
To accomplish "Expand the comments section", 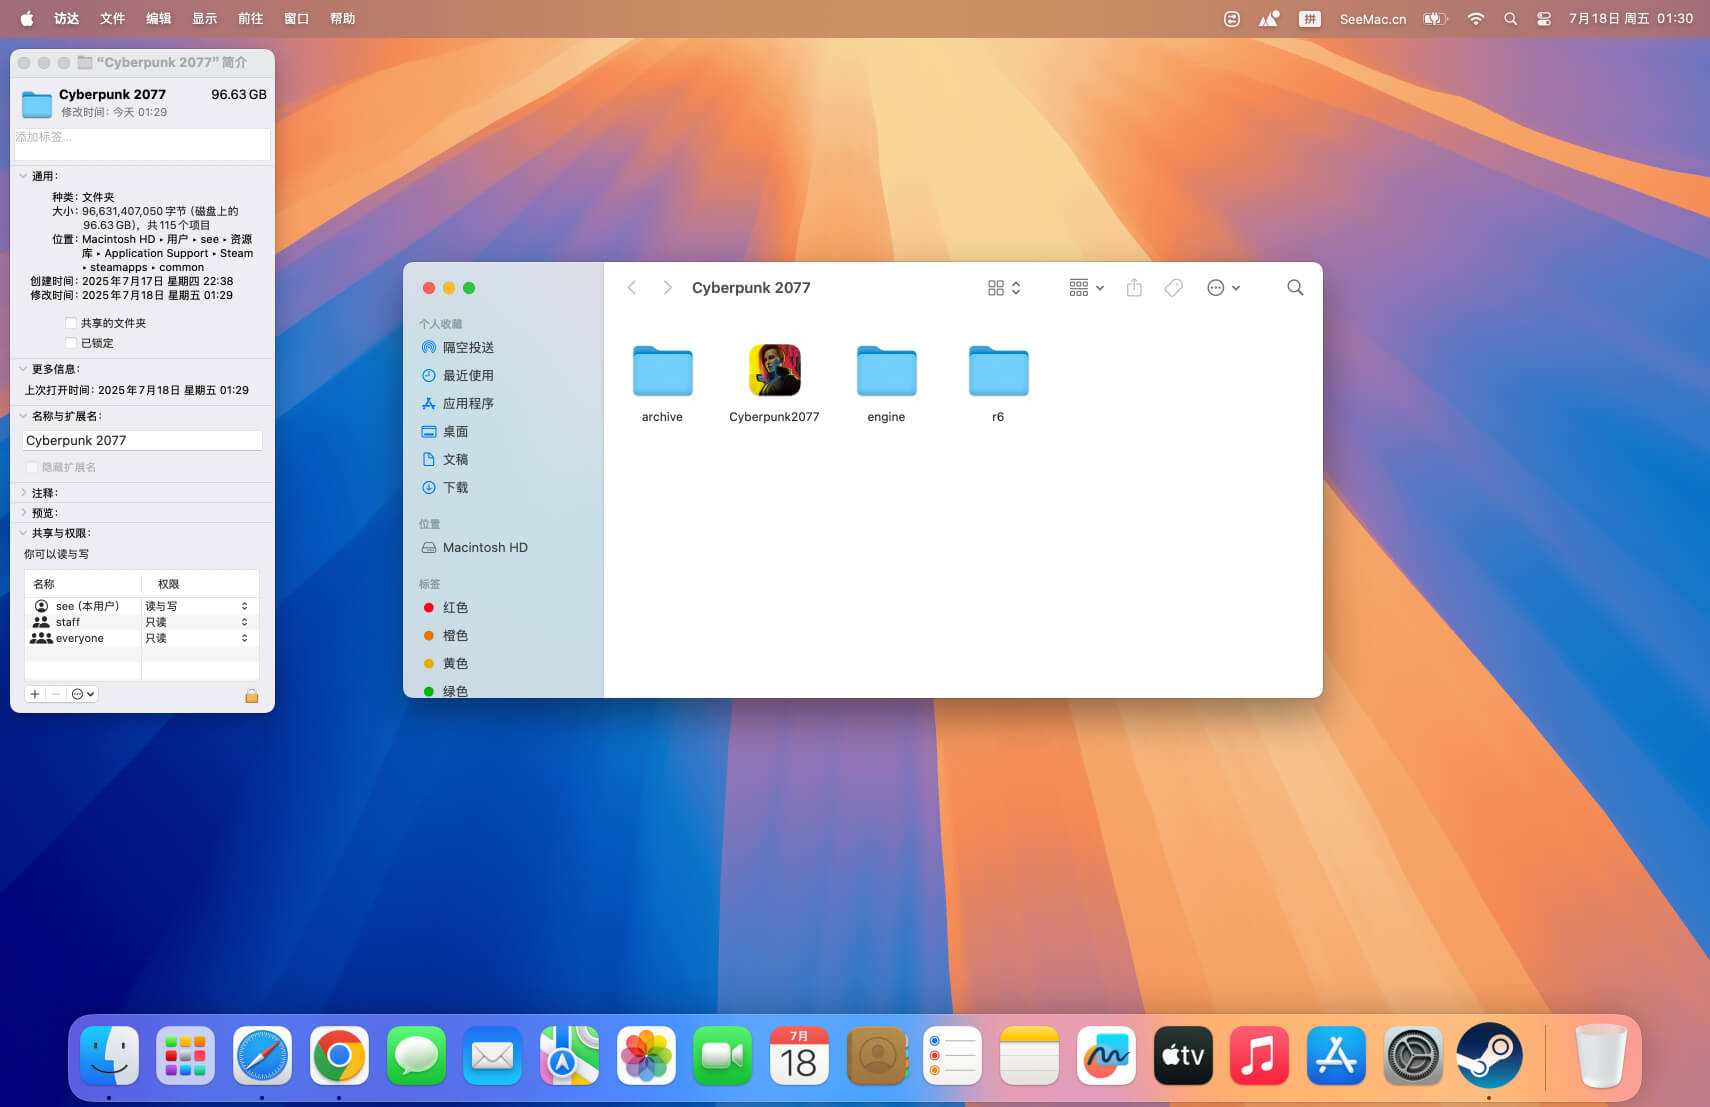I will (24, 493).
